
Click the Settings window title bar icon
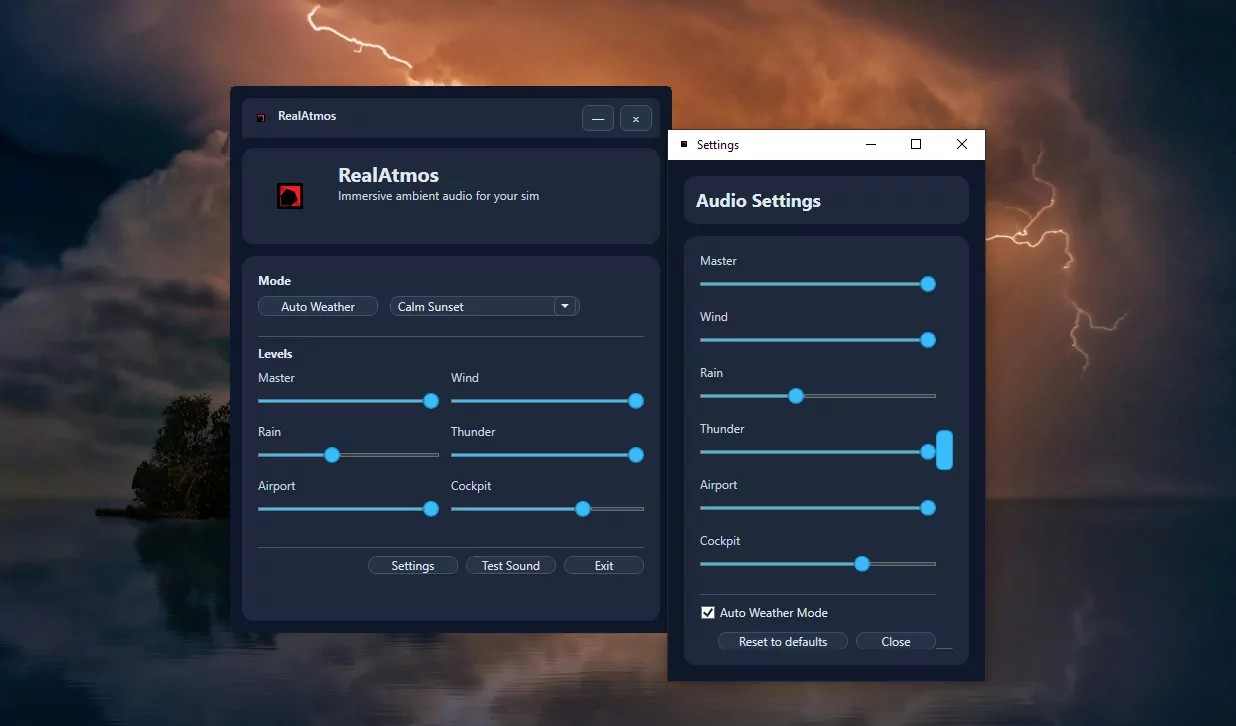tap(684, 144)
